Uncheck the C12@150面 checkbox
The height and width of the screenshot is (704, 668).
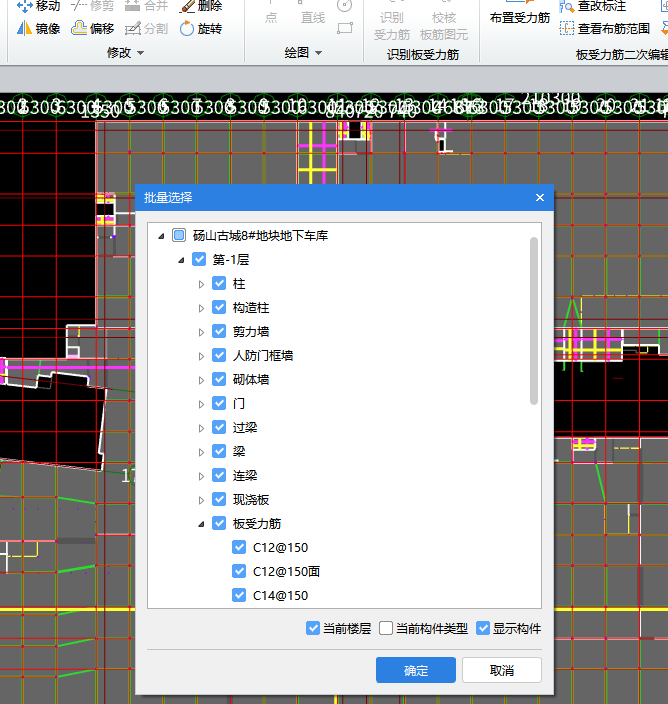[239, 571]
